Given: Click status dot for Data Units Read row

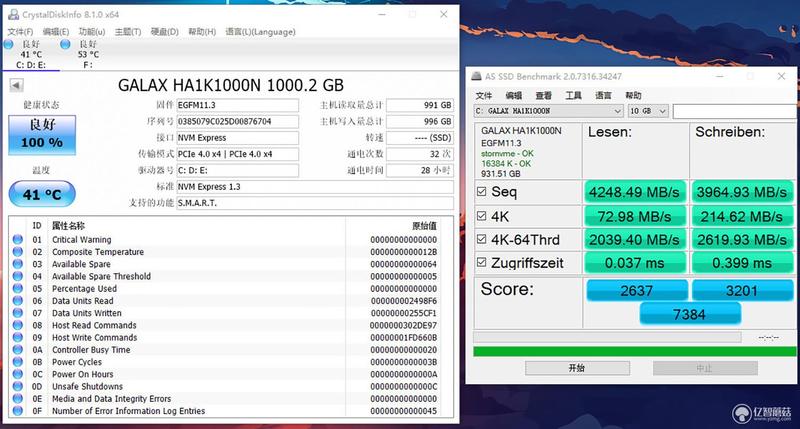Looking at the screenshot, I should point(18,300).
